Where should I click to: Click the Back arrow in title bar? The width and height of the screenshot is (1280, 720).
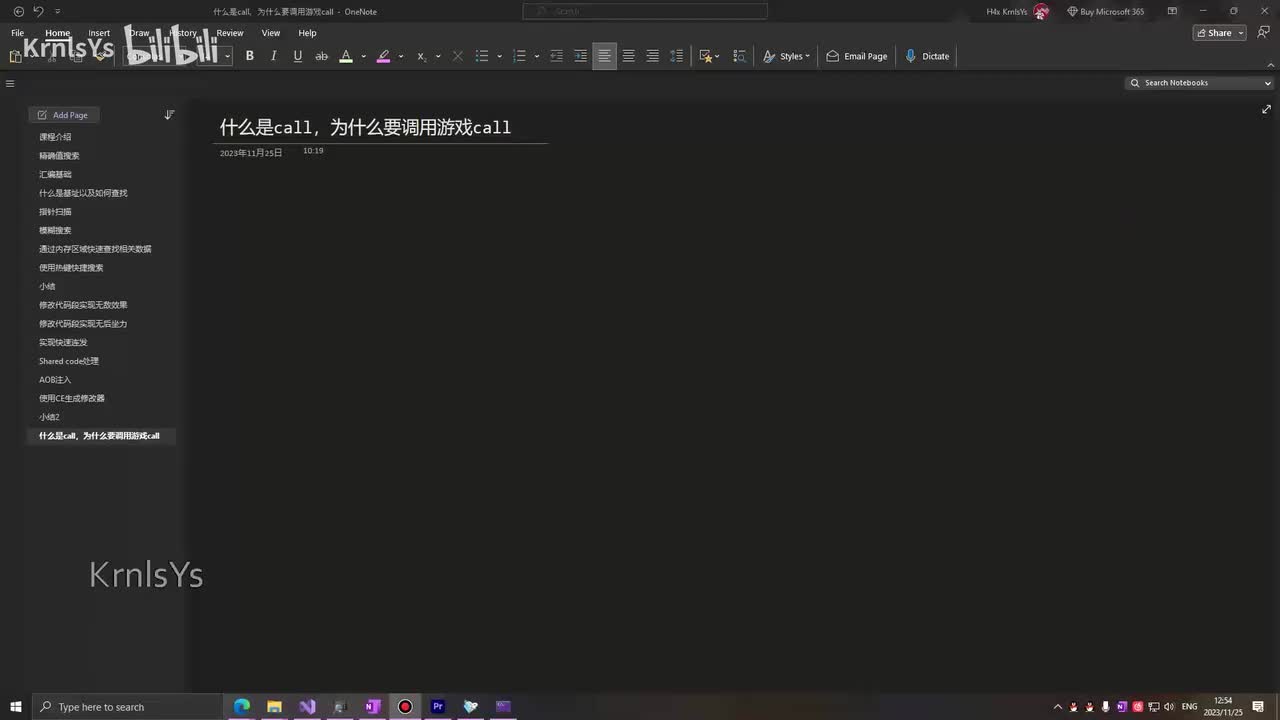click(x=18, y=11)
